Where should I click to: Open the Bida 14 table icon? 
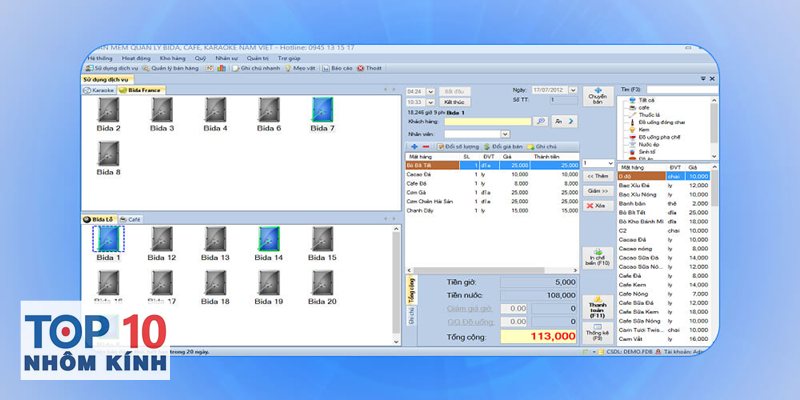(268, 239)
